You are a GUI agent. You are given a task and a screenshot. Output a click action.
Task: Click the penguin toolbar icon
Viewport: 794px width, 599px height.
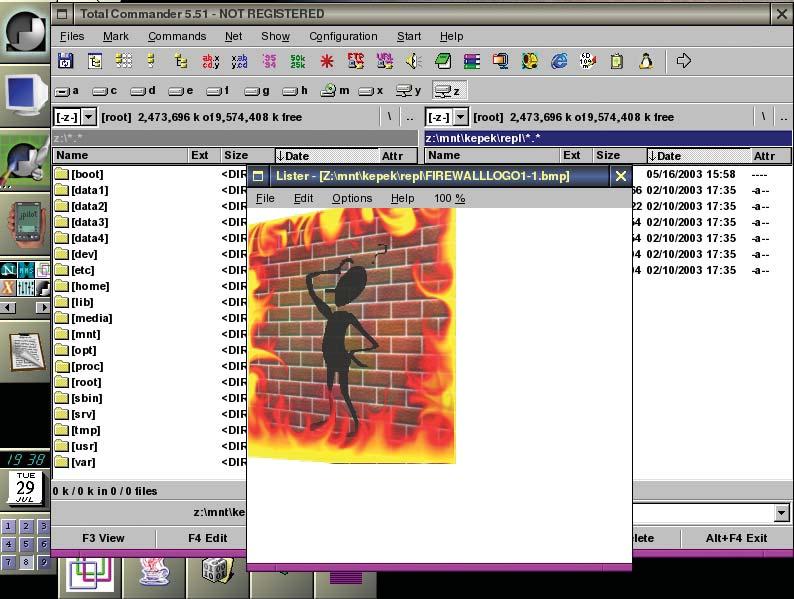646,61
